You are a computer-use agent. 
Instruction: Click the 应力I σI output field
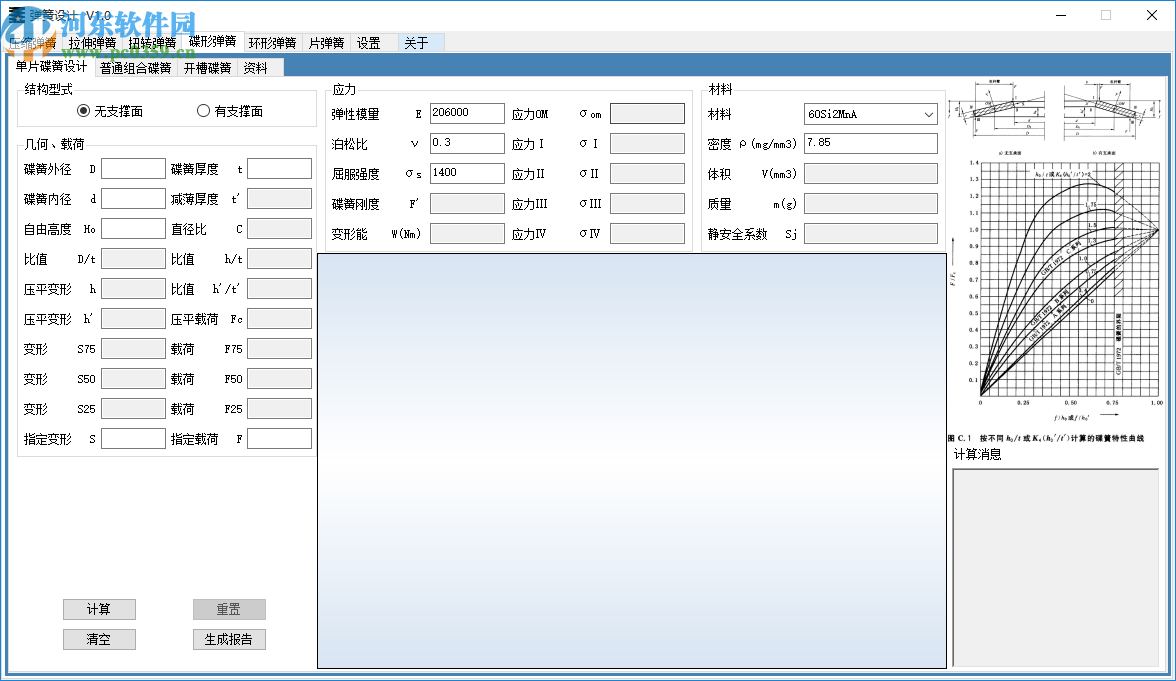(647, 143)
